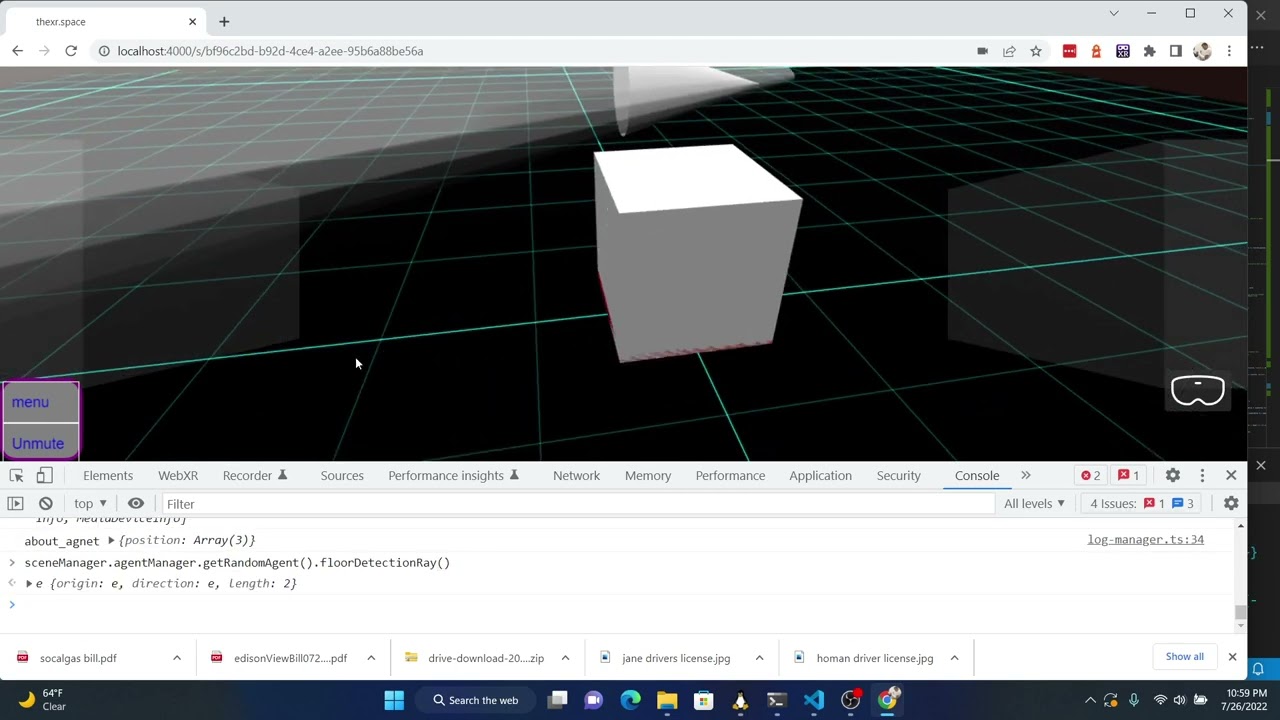Open the Memory tab
Screen dimensions: 1280x720
[648, 475]
